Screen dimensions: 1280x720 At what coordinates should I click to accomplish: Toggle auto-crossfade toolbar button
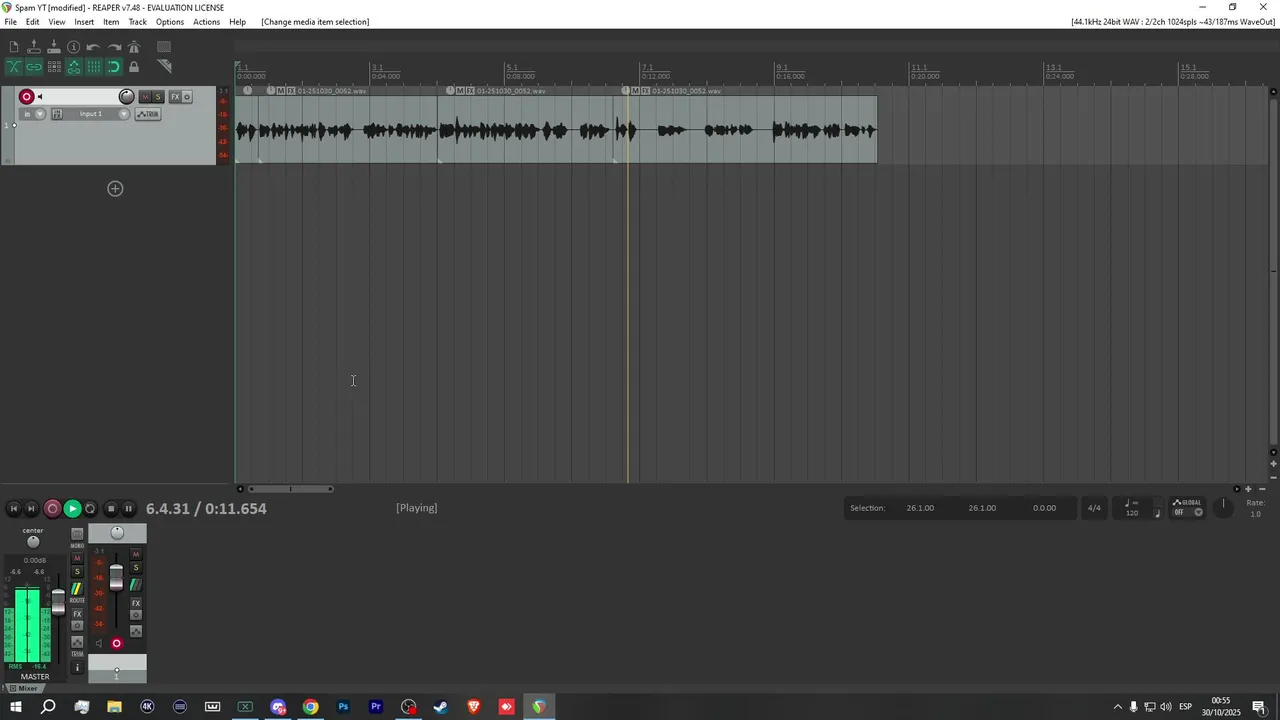coord(14,67)
